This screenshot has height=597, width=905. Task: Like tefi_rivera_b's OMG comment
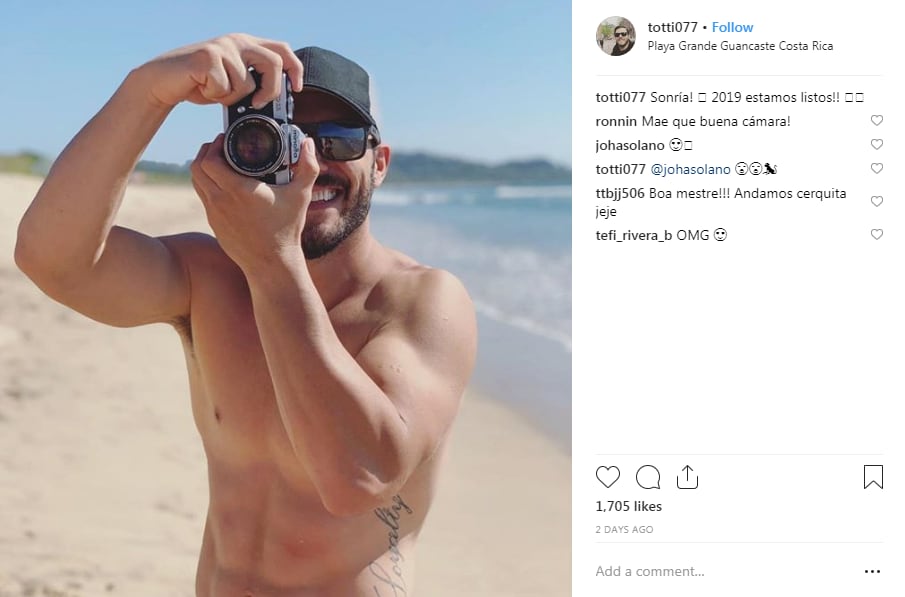pos(877,235)
